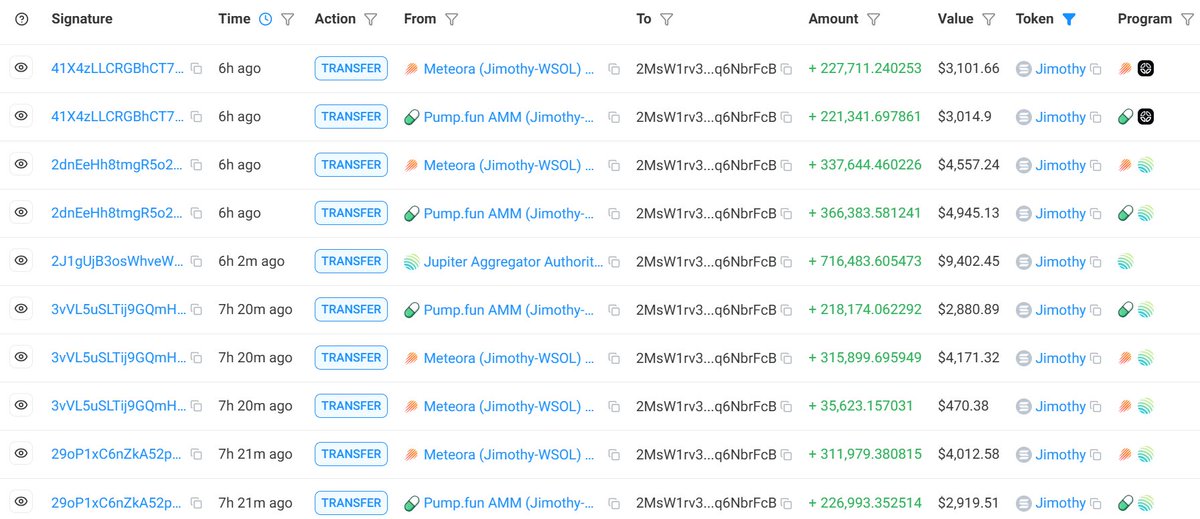Copy the To address in the $2,919.51 row
Screen dimensions: 1200x519
click(787, 503)
